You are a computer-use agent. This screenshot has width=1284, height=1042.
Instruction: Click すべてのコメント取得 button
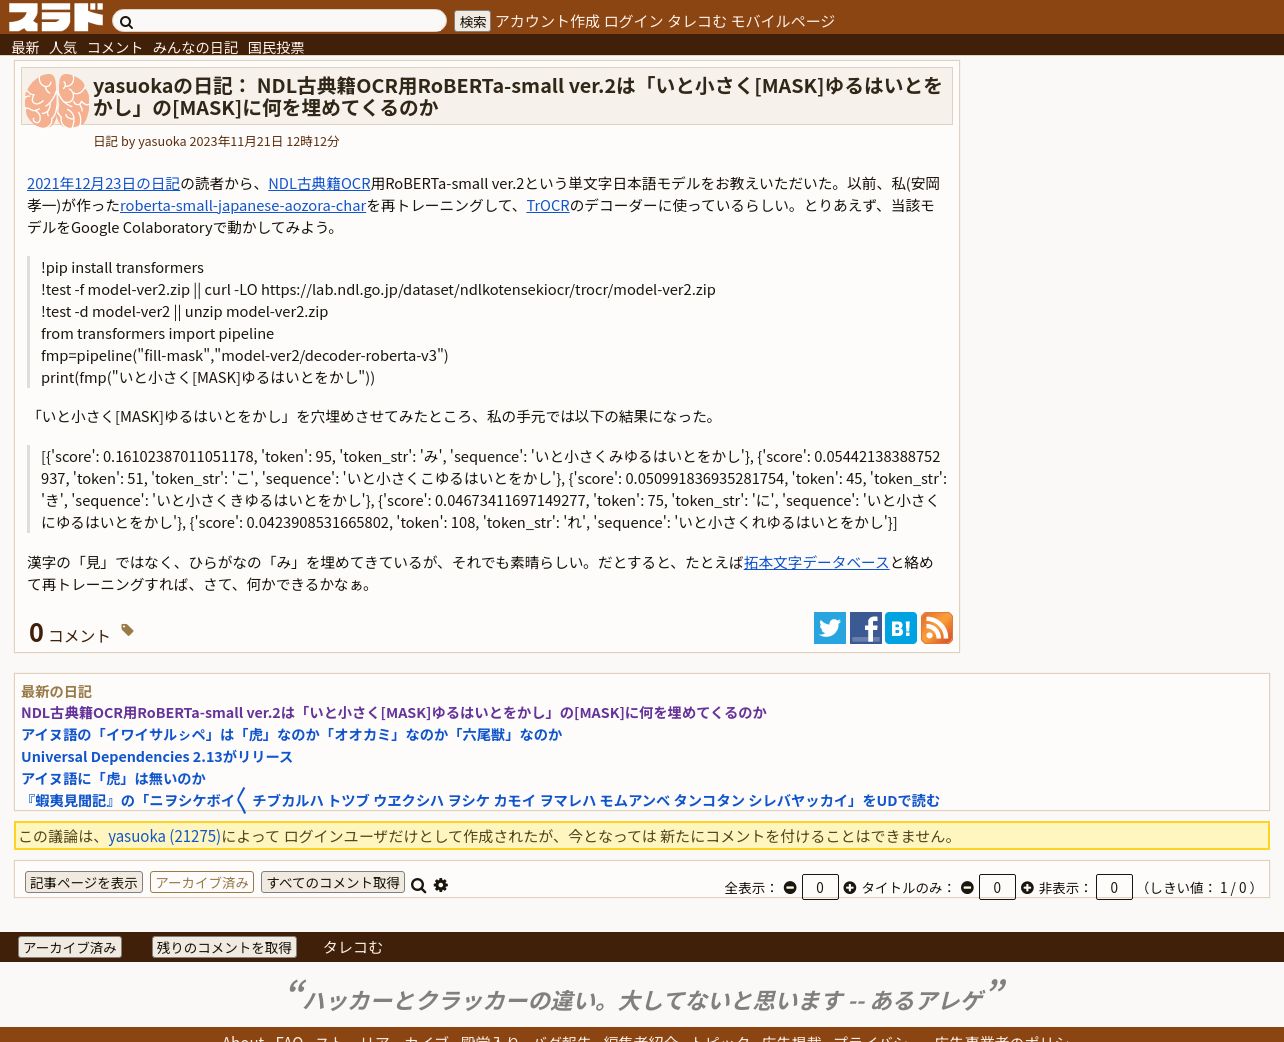[333, 882]
